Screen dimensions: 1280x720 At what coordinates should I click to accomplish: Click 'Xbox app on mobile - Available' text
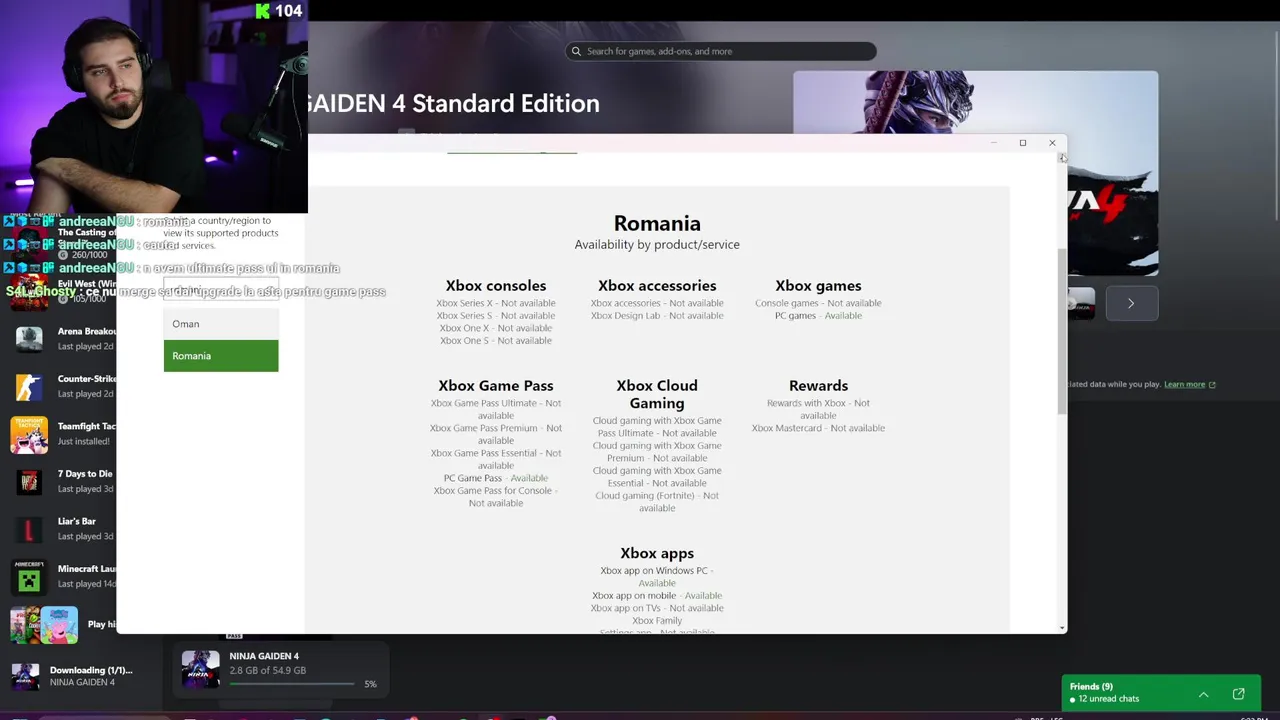point(657,596)
